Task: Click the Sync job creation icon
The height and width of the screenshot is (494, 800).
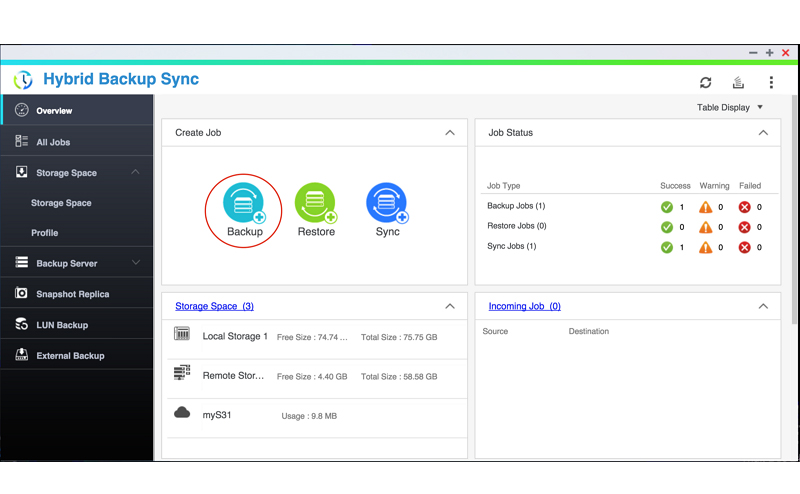Action: coord(387,203)
